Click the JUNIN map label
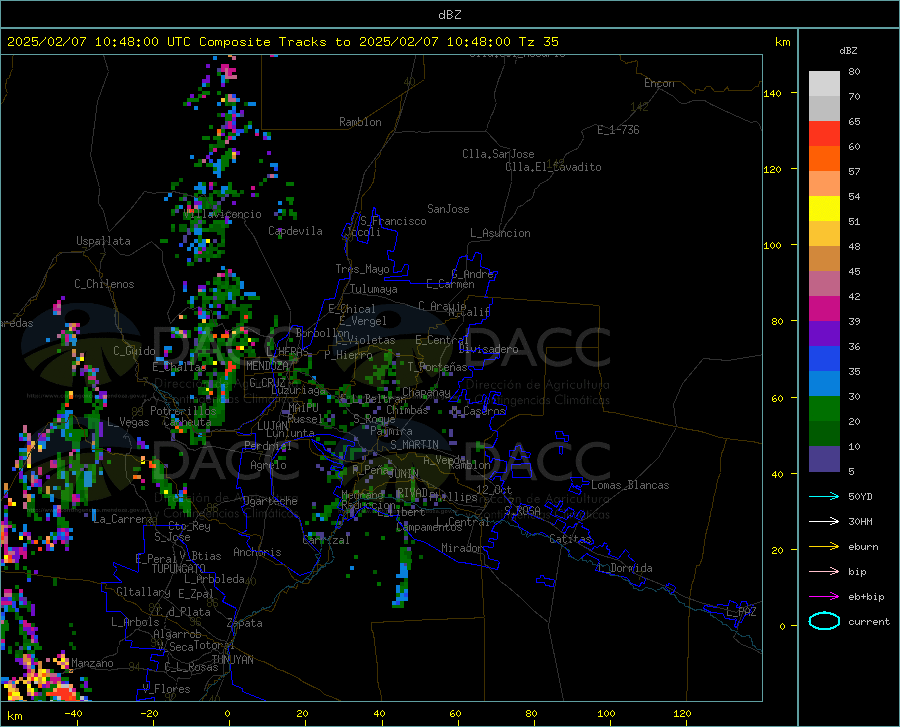This screenshot has width=900, height=727. tap(404, 474)
